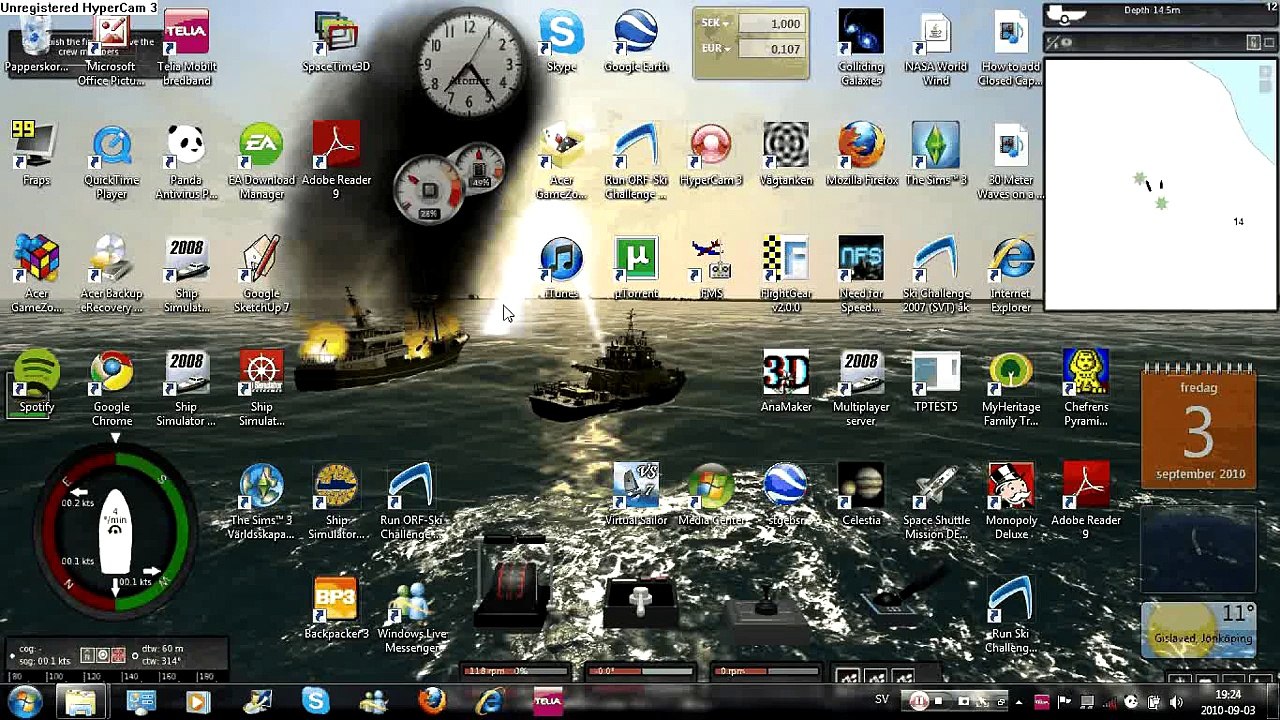Open Adobe Reader 9 beside EA Download Manager

click(336, 161)
